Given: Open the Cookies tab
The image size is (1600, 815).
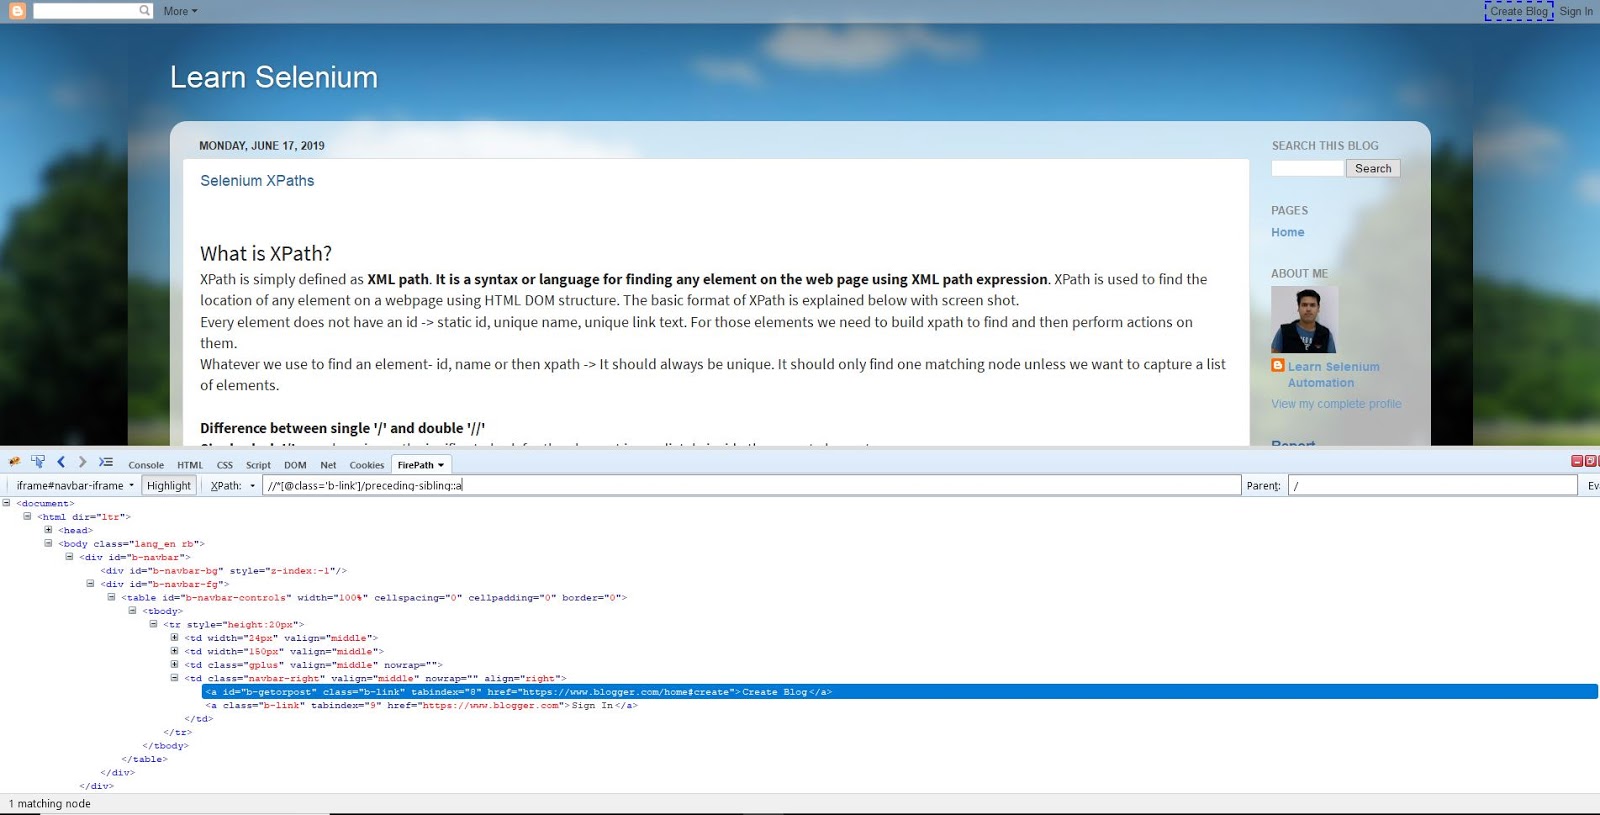Looking at the screenshot, I should point(367,465).
